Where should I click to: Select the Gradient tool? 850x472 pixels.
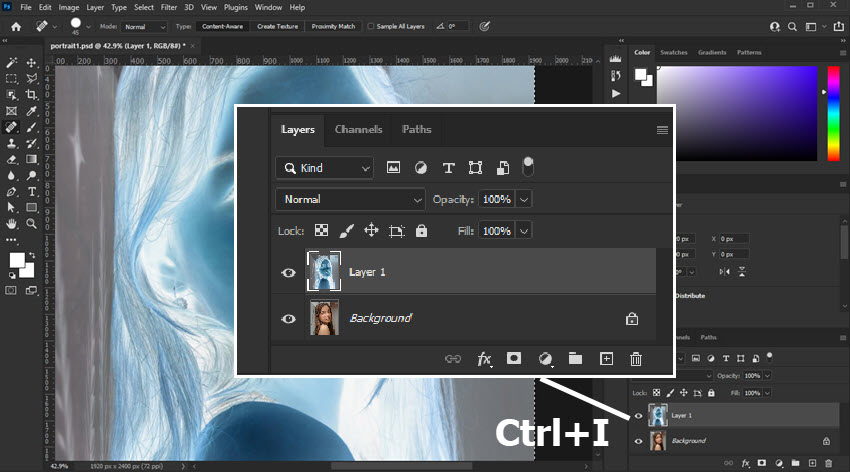[31, 159]
